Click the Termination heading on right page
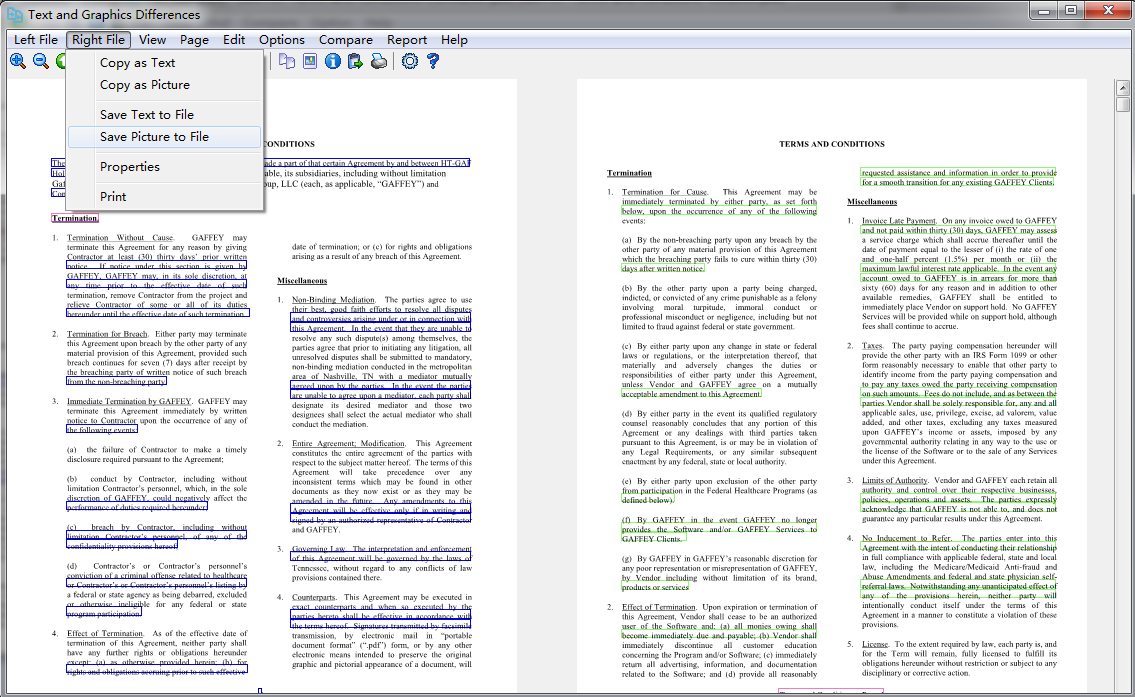This screenshot has height=697, width=1135. 629,173
